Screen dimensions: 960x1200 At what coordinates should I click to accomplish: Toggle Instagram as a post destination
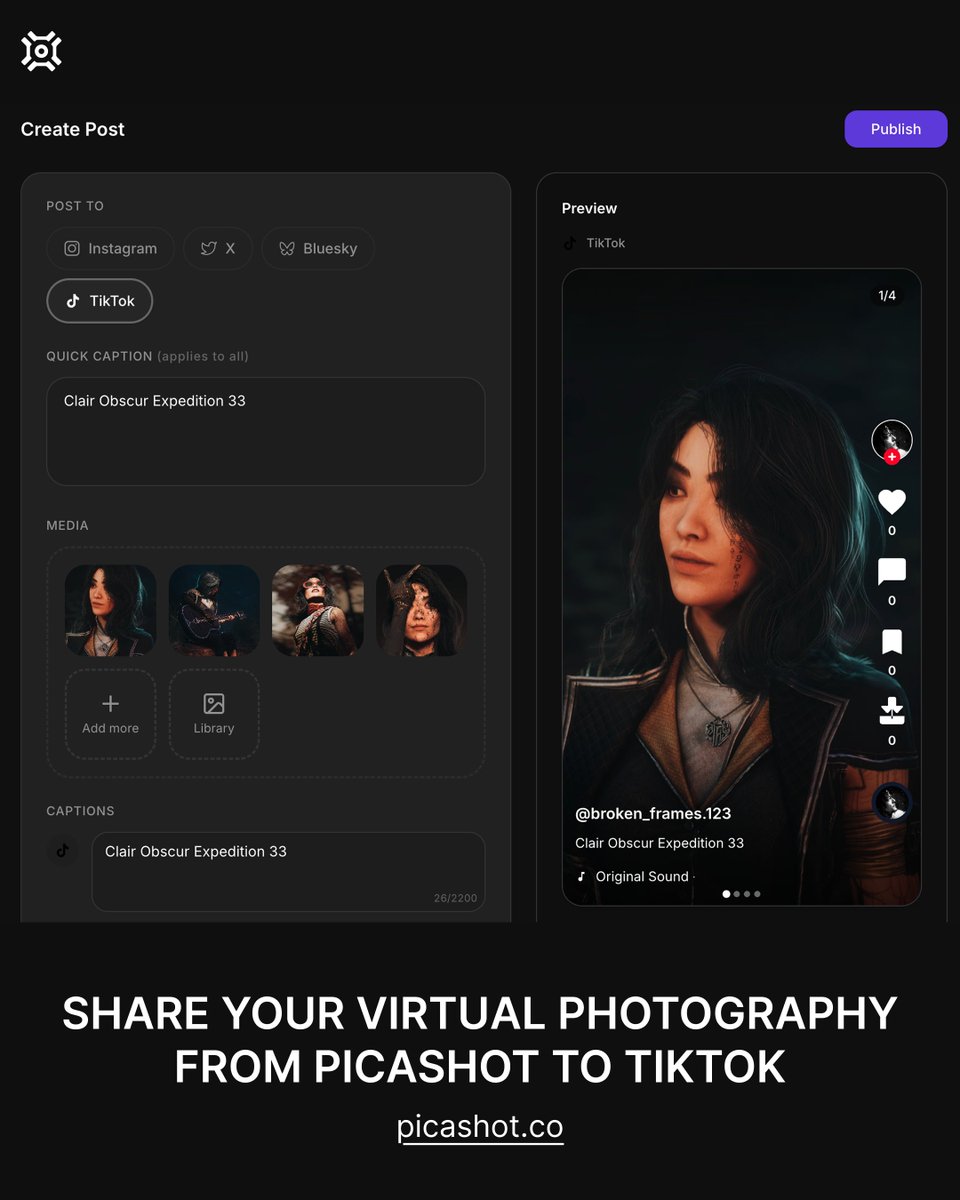click(x=110, y=249)
